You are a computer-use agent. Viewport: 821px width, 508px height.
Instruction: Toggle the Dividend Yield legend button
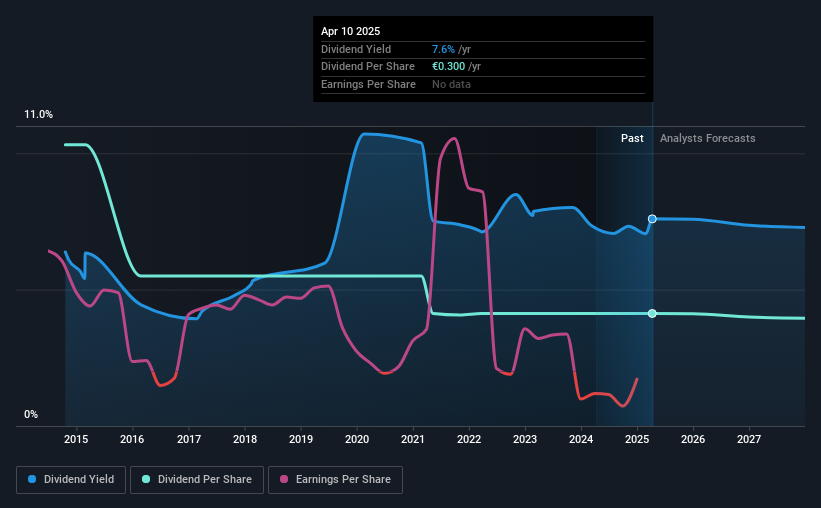[71, 480]
